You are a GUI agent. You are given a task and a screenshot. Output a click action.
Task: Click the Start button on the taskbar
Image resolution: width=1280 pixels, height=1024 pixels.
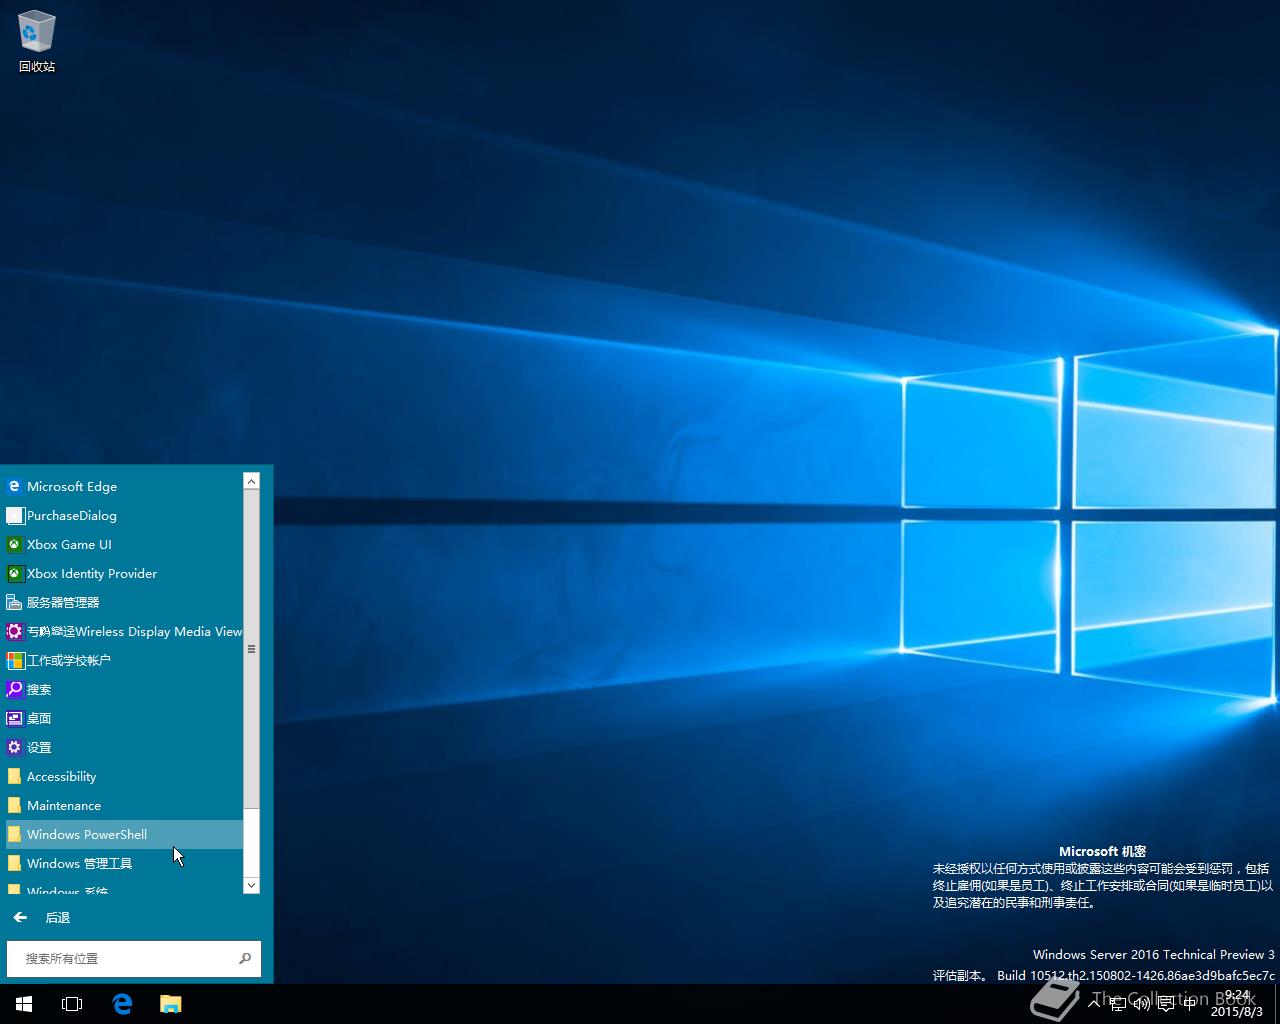click(x=24, y=1004)
